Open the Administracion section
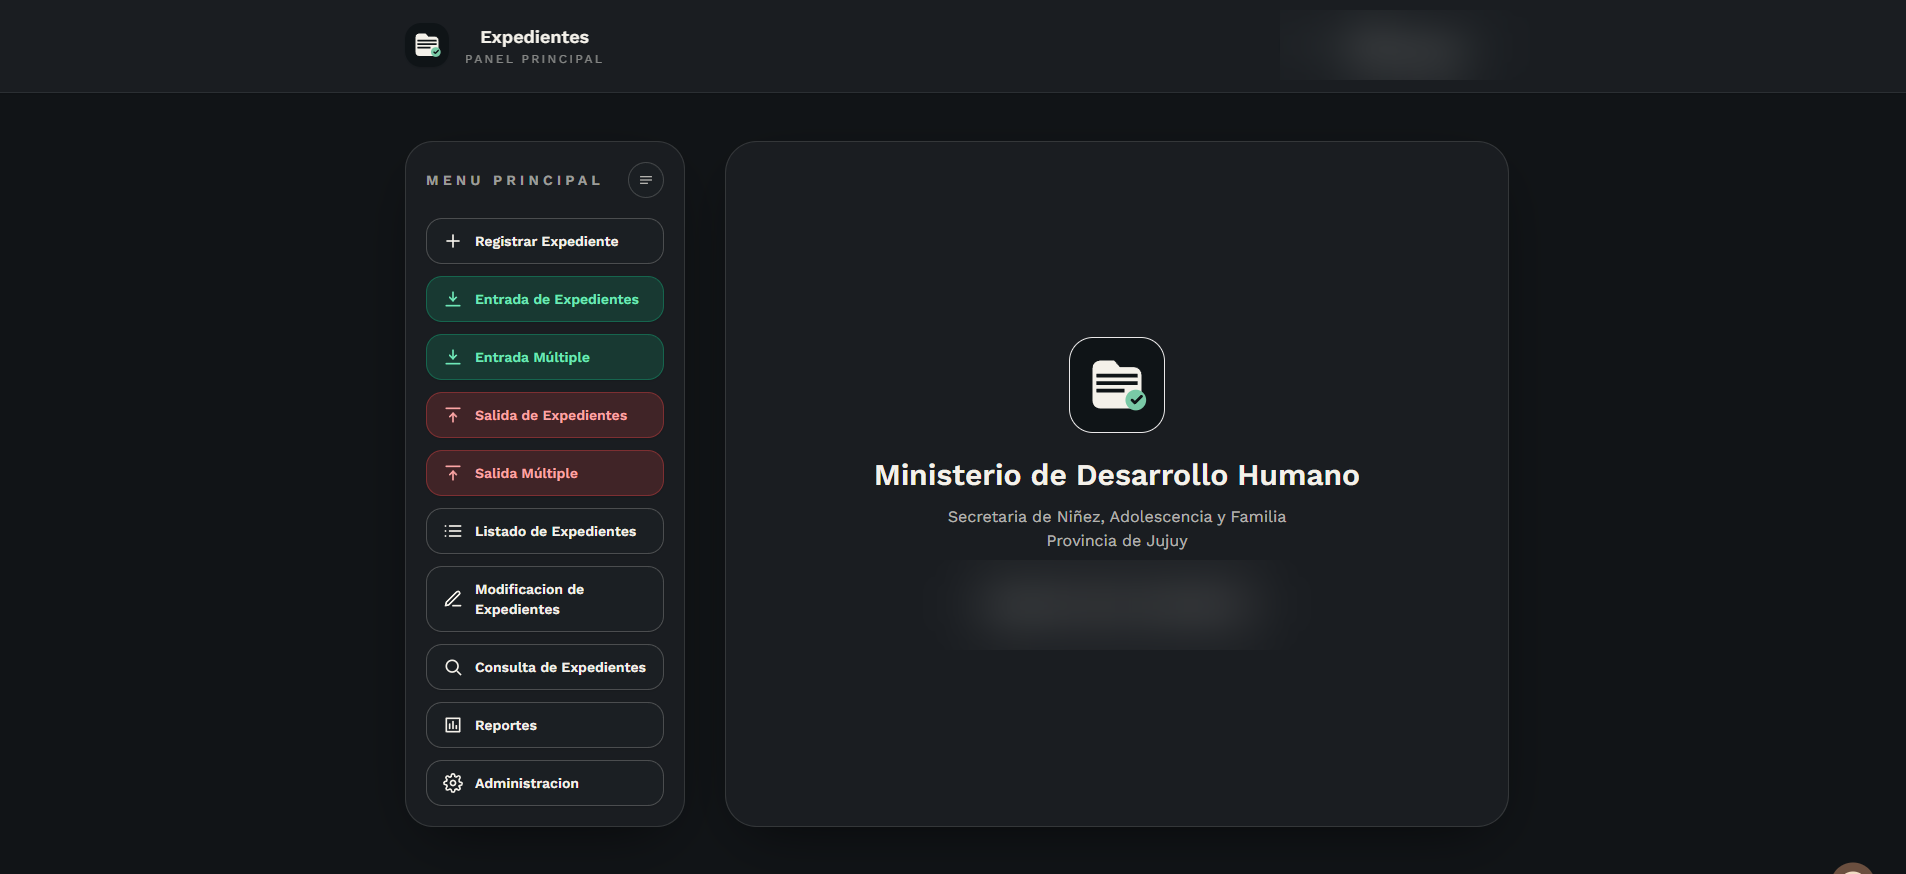Image resolution: width=1906 pixels, height=874 pixels. click(545, 783)
